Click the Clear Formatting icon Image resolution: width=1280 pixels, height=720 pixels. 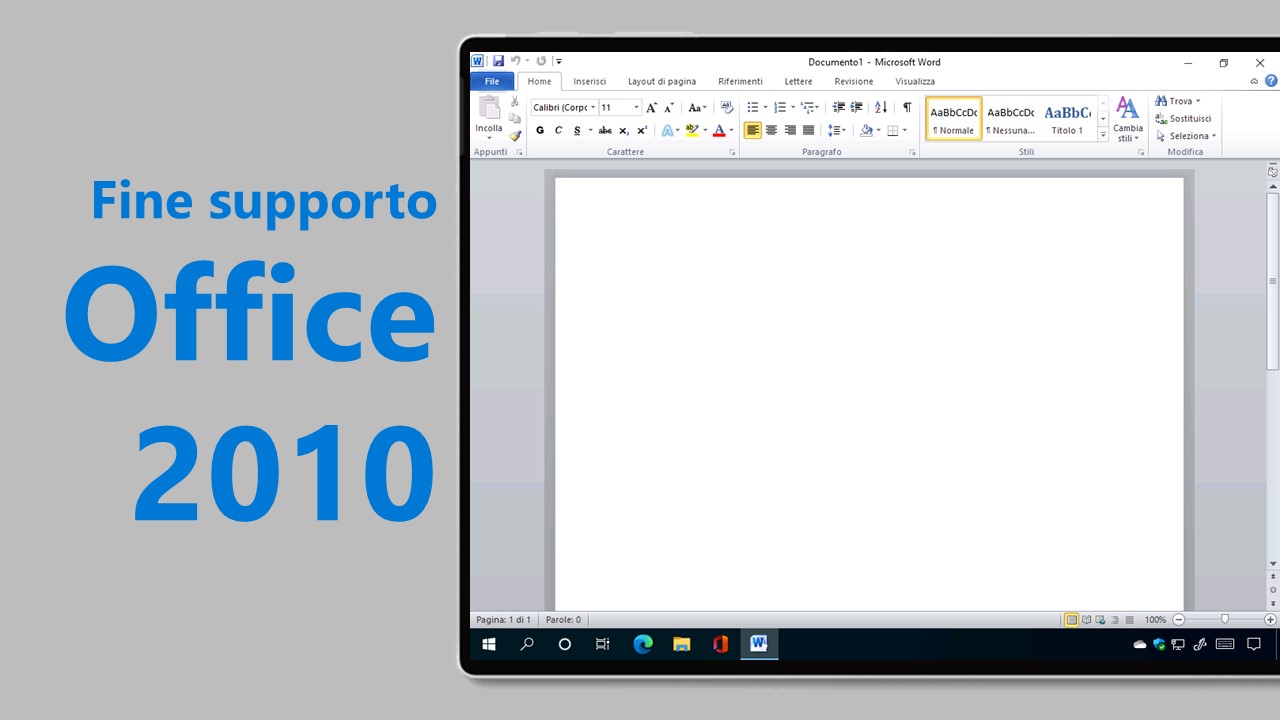pyautogui.click(x=727, y=107)
